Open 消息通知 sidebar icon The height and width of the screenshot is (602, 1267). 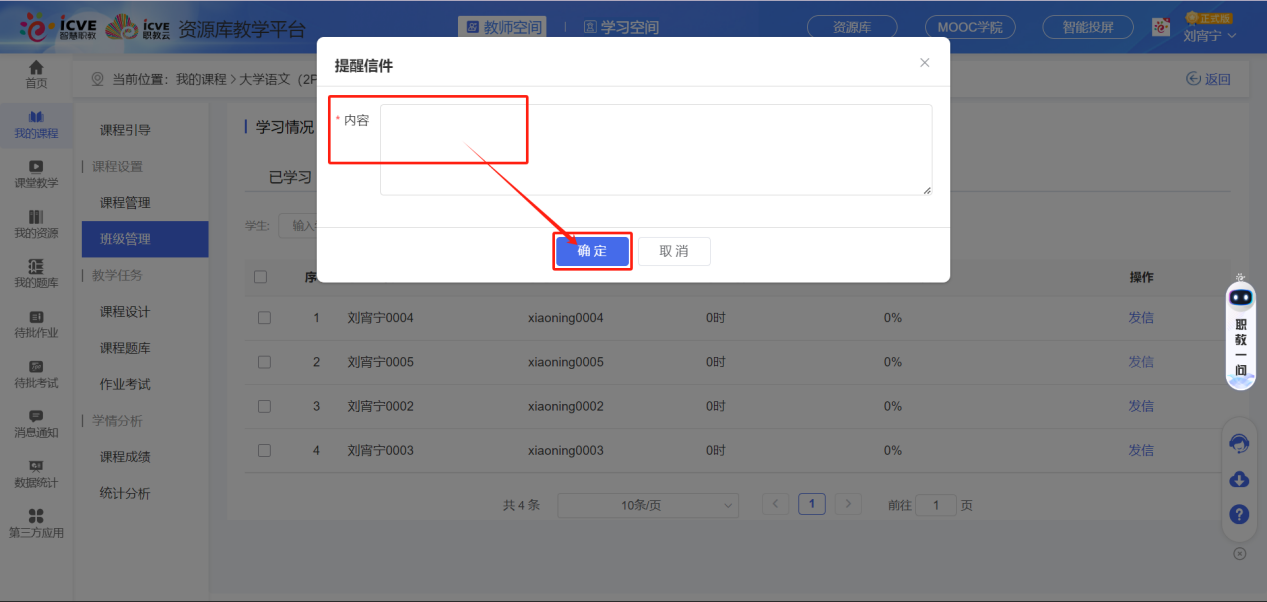[36, 423]
